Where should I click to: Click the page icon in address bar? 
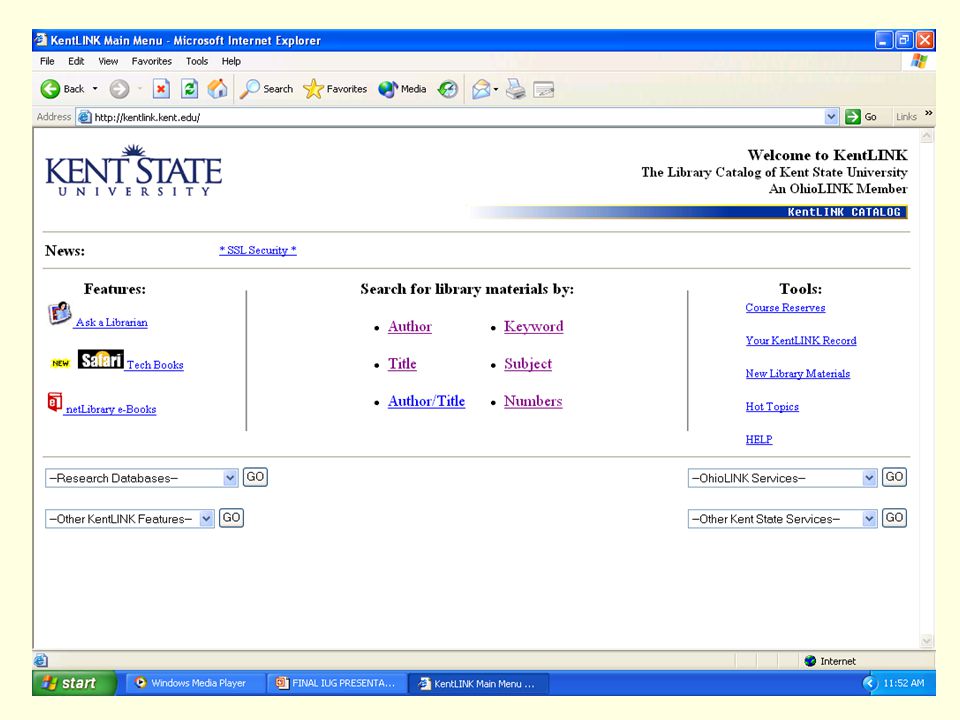[84, 117]
